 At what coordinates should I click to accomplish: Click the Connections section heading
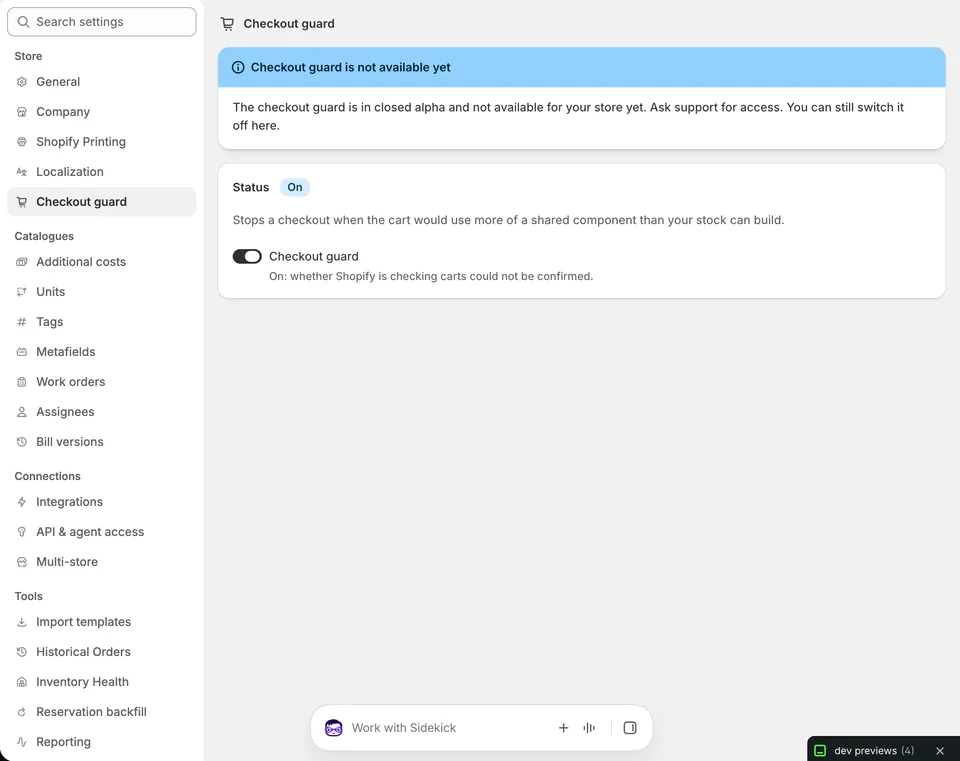coord(48,476)
